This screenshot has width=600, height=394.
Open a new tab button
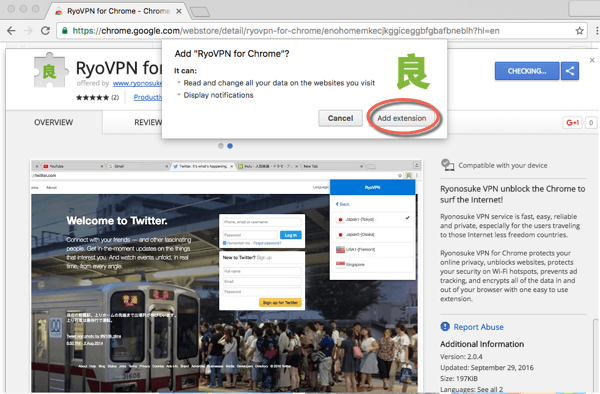pos(200,12)
